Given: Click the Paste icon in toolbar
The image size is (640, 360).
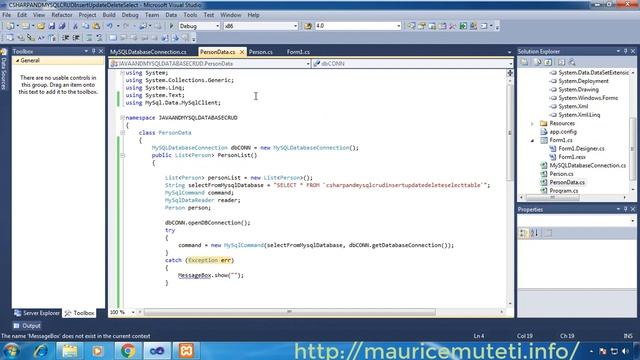Looking at the screenshot, I should [96, 26].
